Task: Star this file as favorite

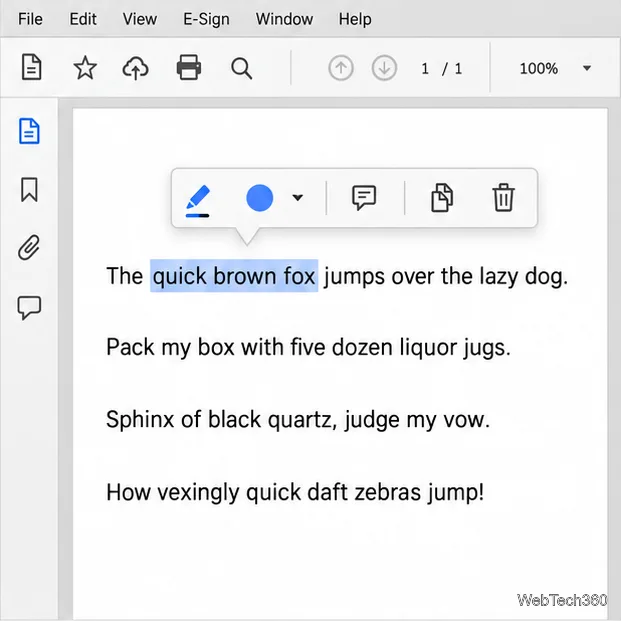Action: pyautogui.click(x=85, y=68)
